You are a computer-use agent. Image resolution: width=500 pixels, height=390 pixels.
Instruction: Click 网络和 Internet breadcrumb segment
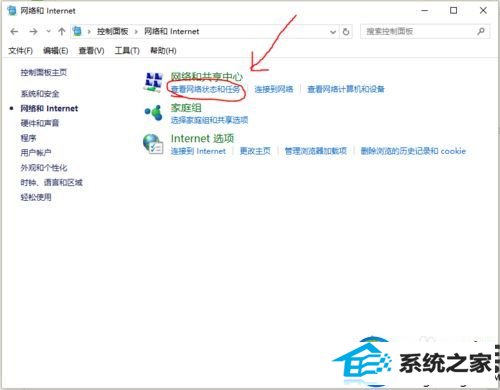(x=172, y=32)
